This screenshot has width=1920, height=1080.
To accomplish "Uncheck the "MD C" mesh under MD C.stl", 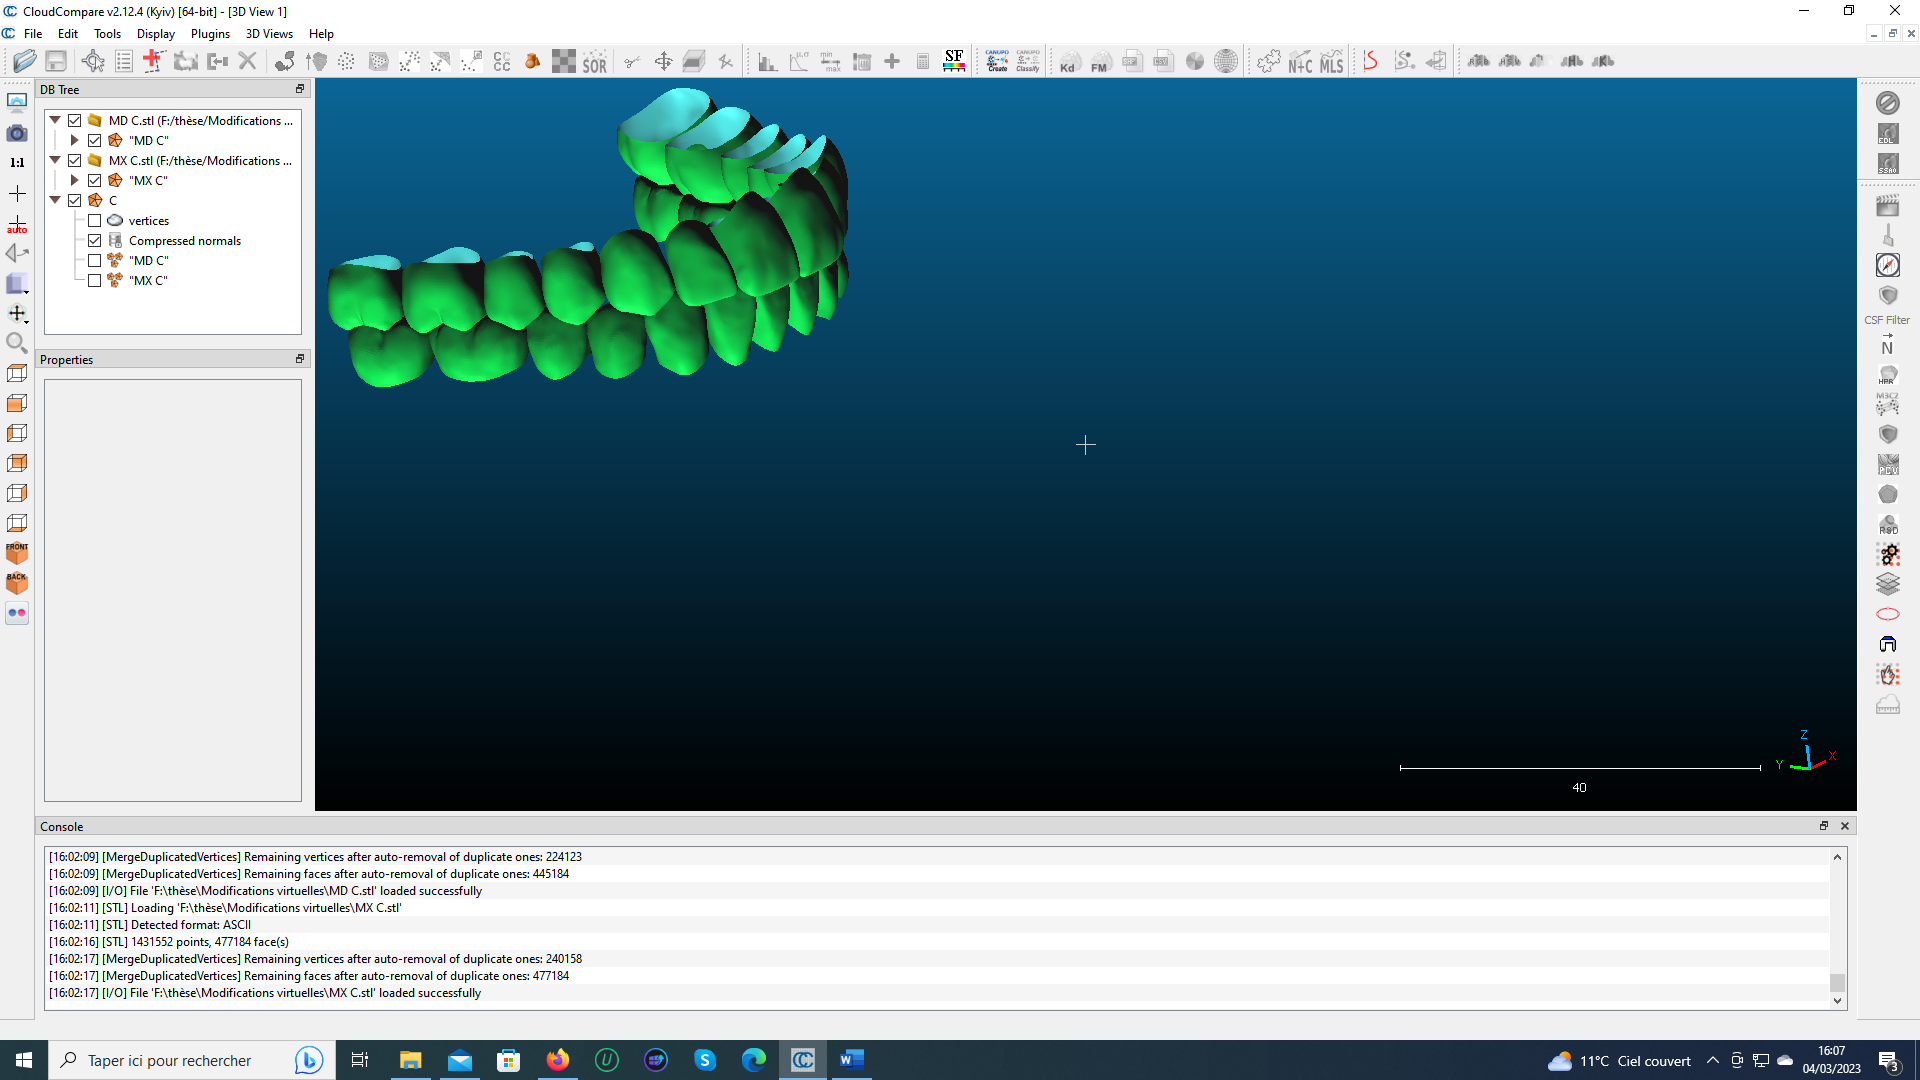I will [95, 140].
